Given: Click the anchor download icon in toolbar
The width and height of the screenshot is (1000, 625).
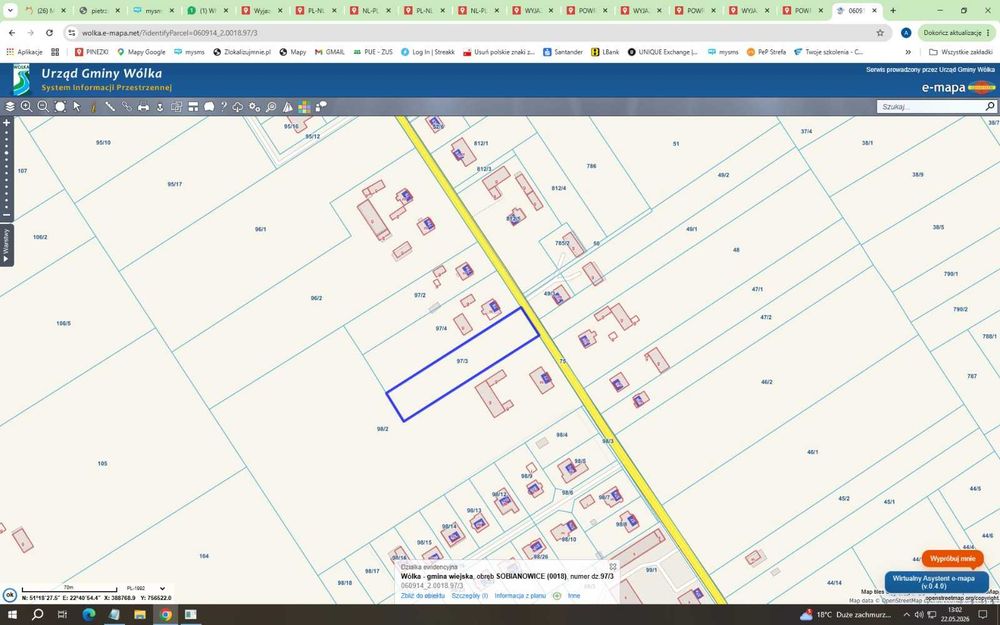Looking at the screenshot, I should [x=160, y=107].
